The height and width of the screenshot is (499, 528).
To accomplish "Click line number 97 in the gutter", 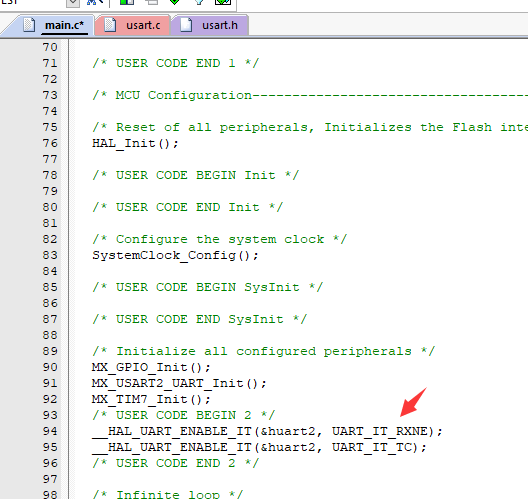I will [x=50, y=479].
